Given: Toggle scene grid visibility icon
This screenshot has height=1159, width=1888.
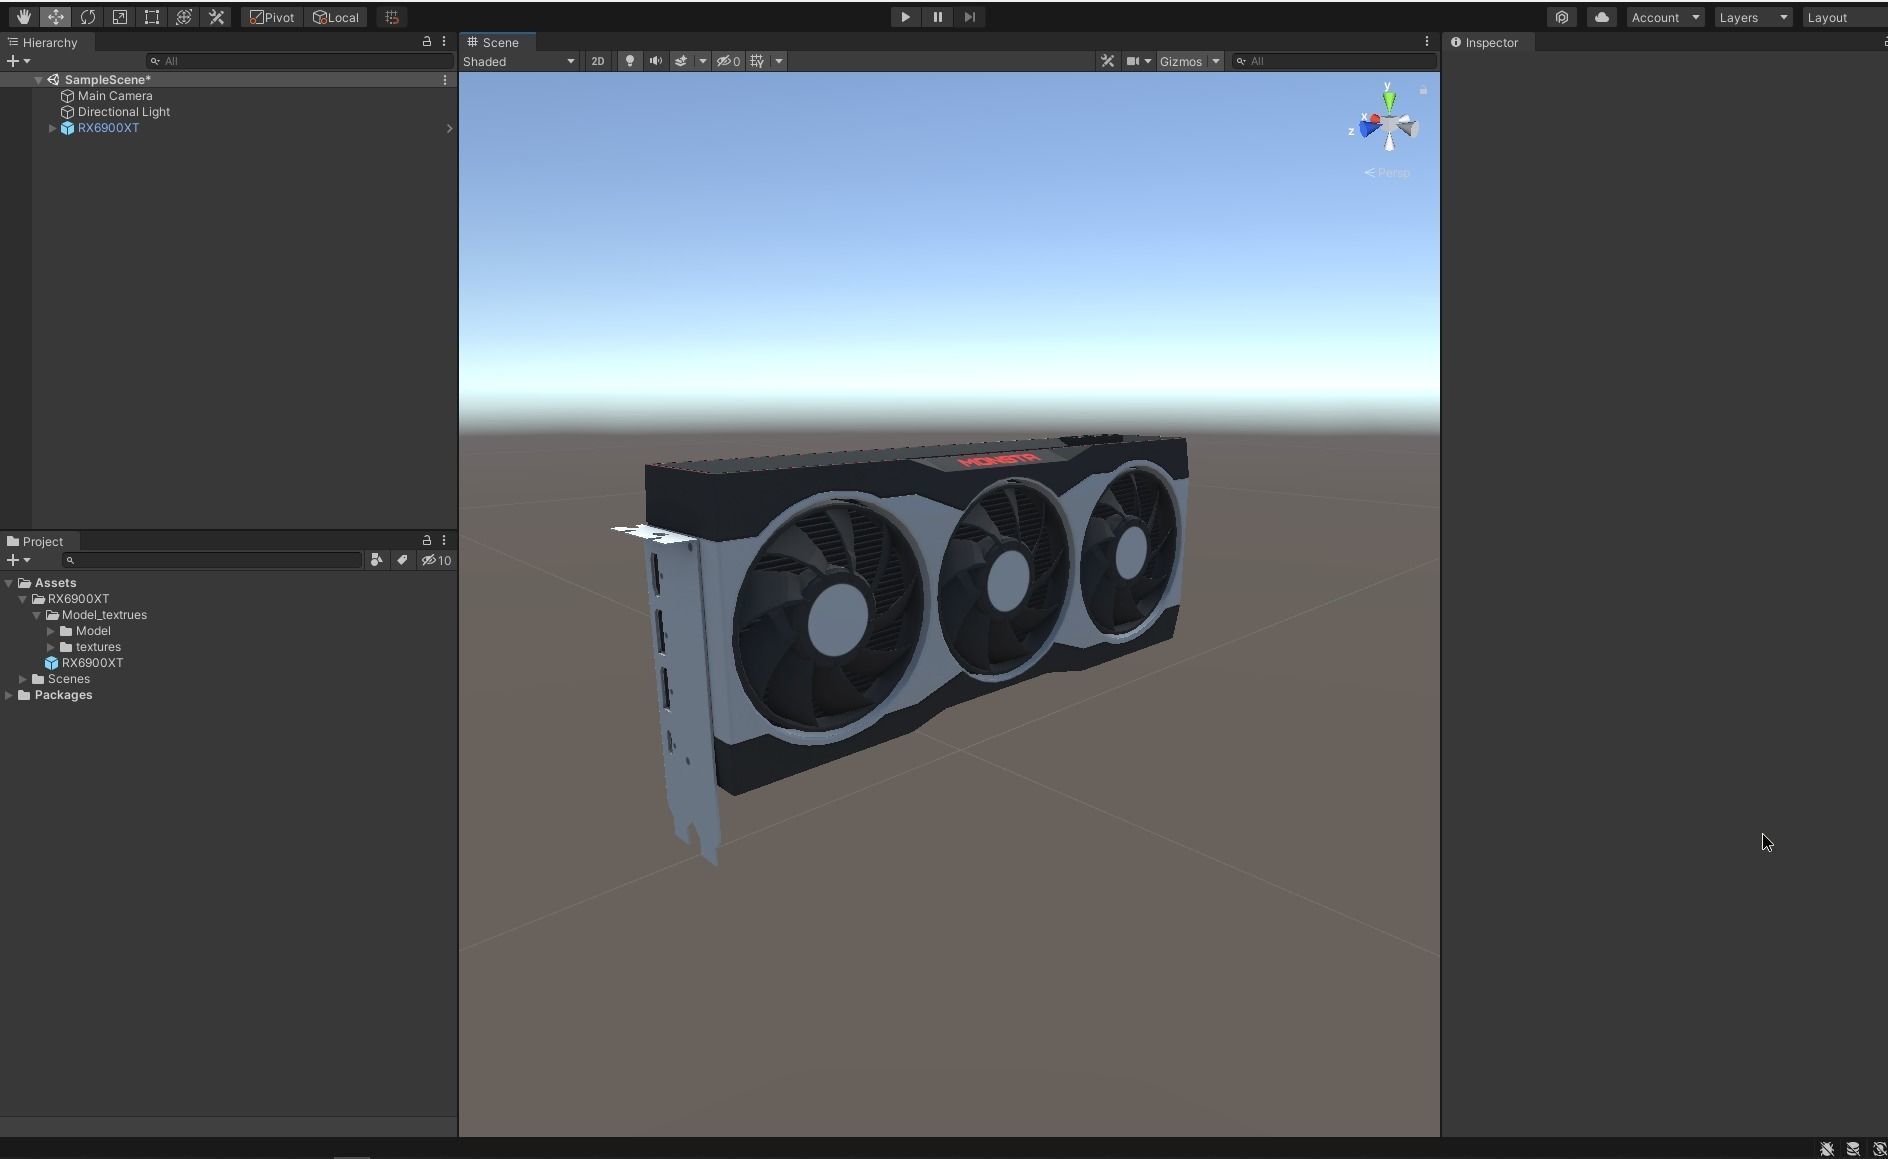Looking at the screenshot, I should [x=757, y=61].
